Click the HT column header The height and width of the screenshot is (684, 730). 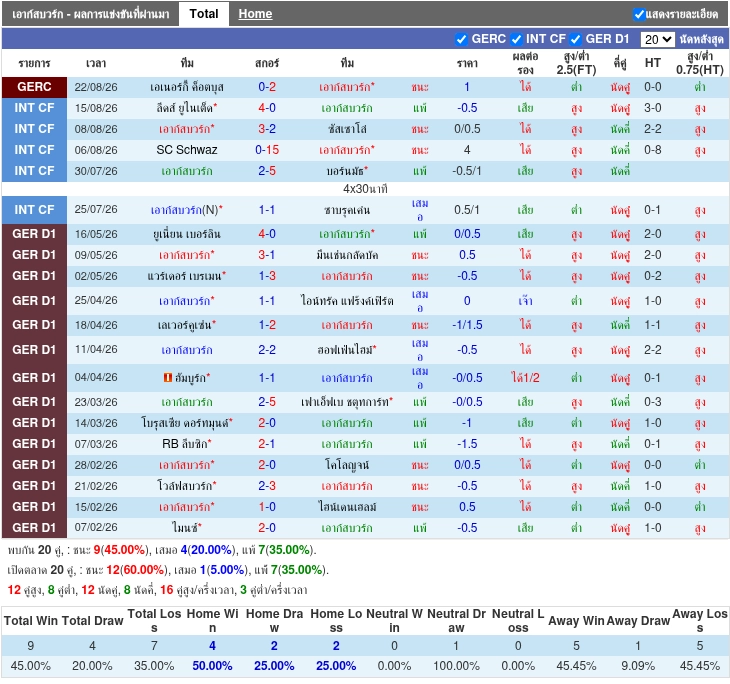(653, 63)
